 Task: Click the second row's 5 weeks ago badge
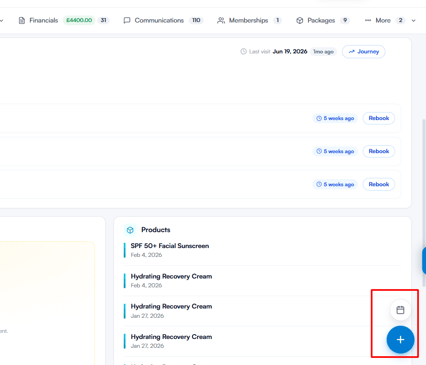[x=335, y=151]
